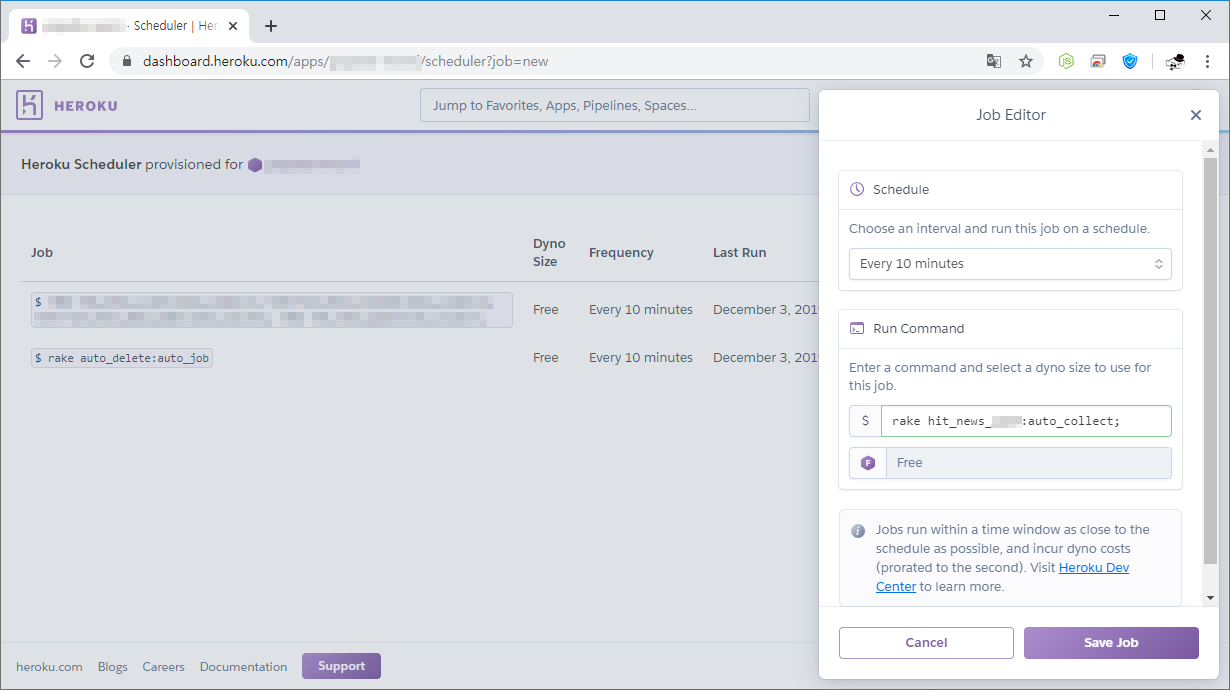Click Every 10 minutes in auto_delete row

[x=641, y=358]
